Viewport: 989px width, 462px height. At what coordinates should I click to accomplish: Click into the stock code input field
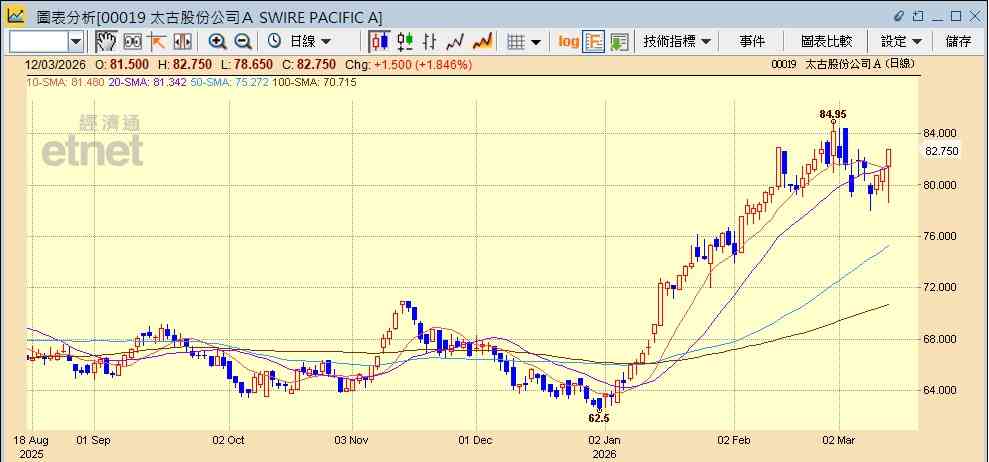(39, 42)
